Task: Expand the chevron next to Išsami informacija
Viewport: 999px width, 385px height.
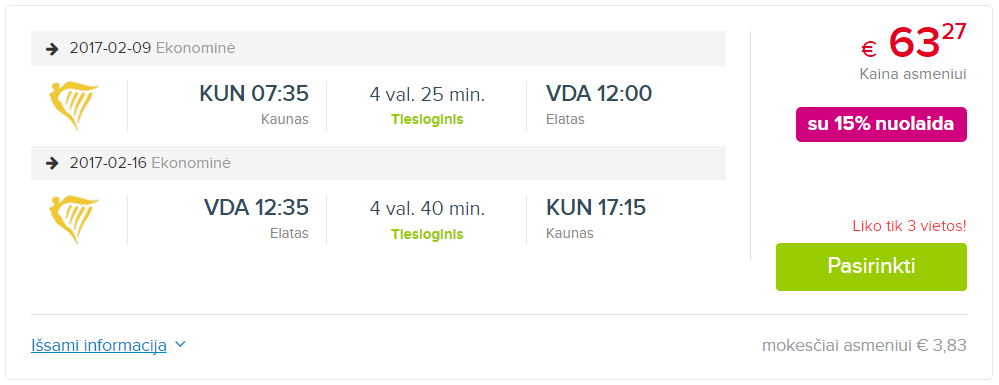Action: 180,345
